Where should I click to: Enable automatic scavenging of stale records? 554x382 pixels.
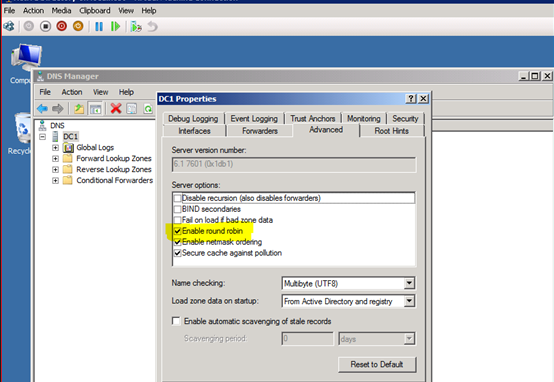tap(176, 321)
